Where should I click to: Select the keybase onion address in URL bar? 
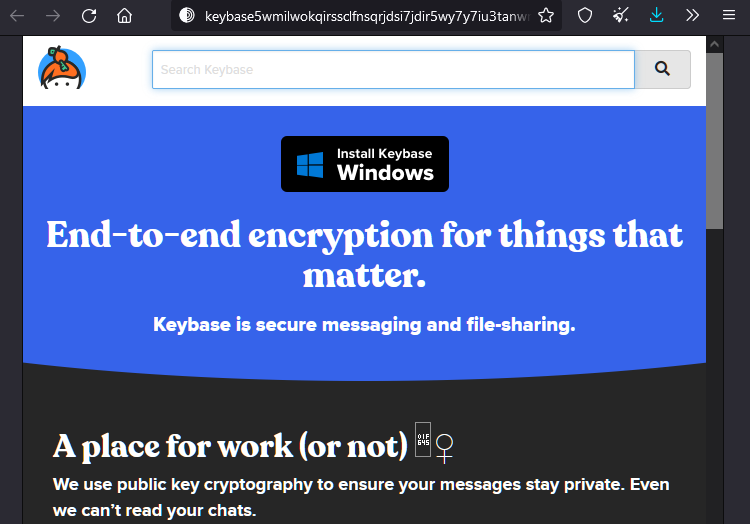(x=367, y=16)
